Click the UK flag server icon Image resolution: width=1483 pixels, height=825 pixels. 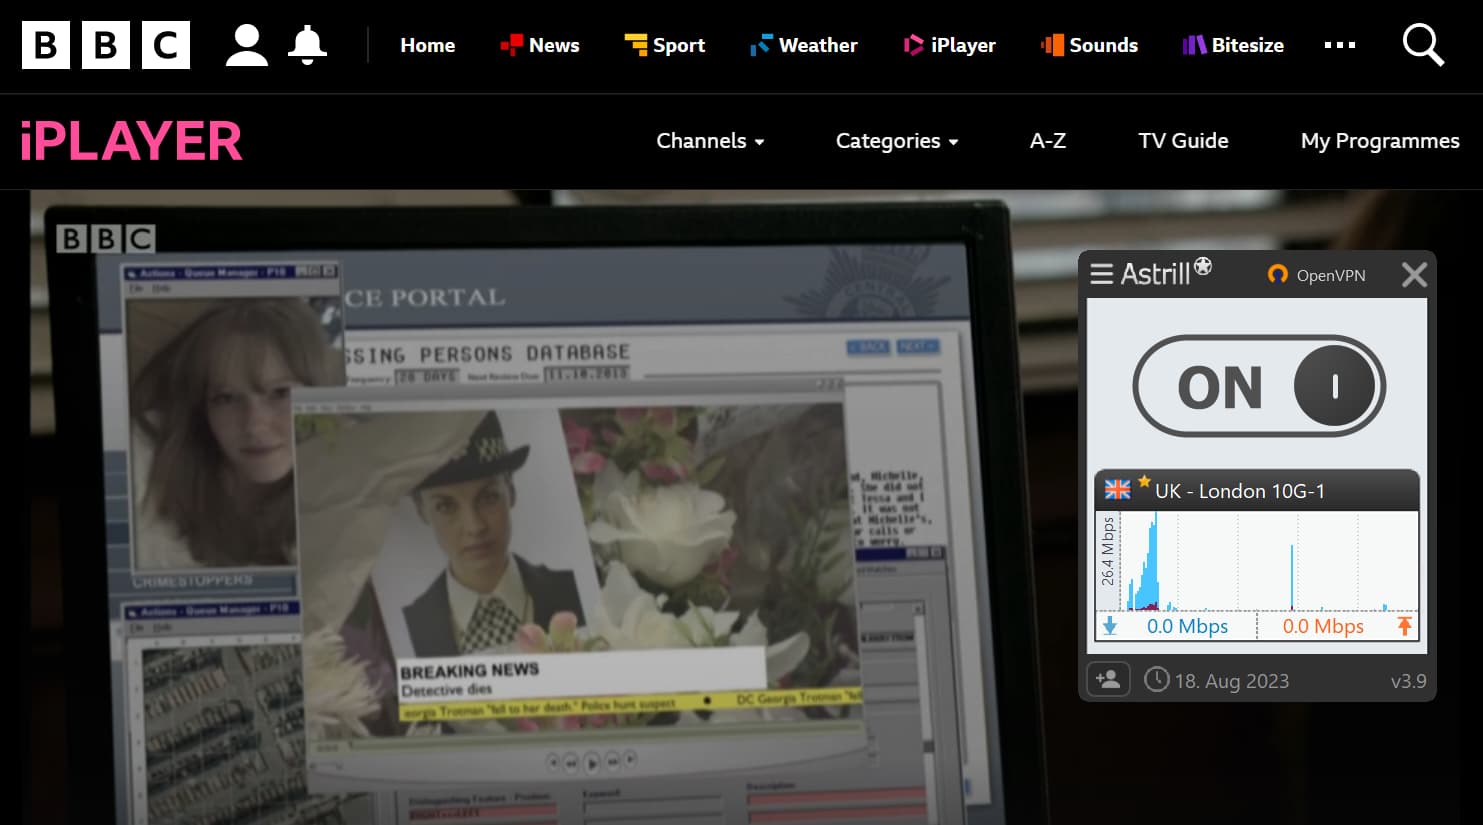pyautogui.click(x=1115, y=491)
